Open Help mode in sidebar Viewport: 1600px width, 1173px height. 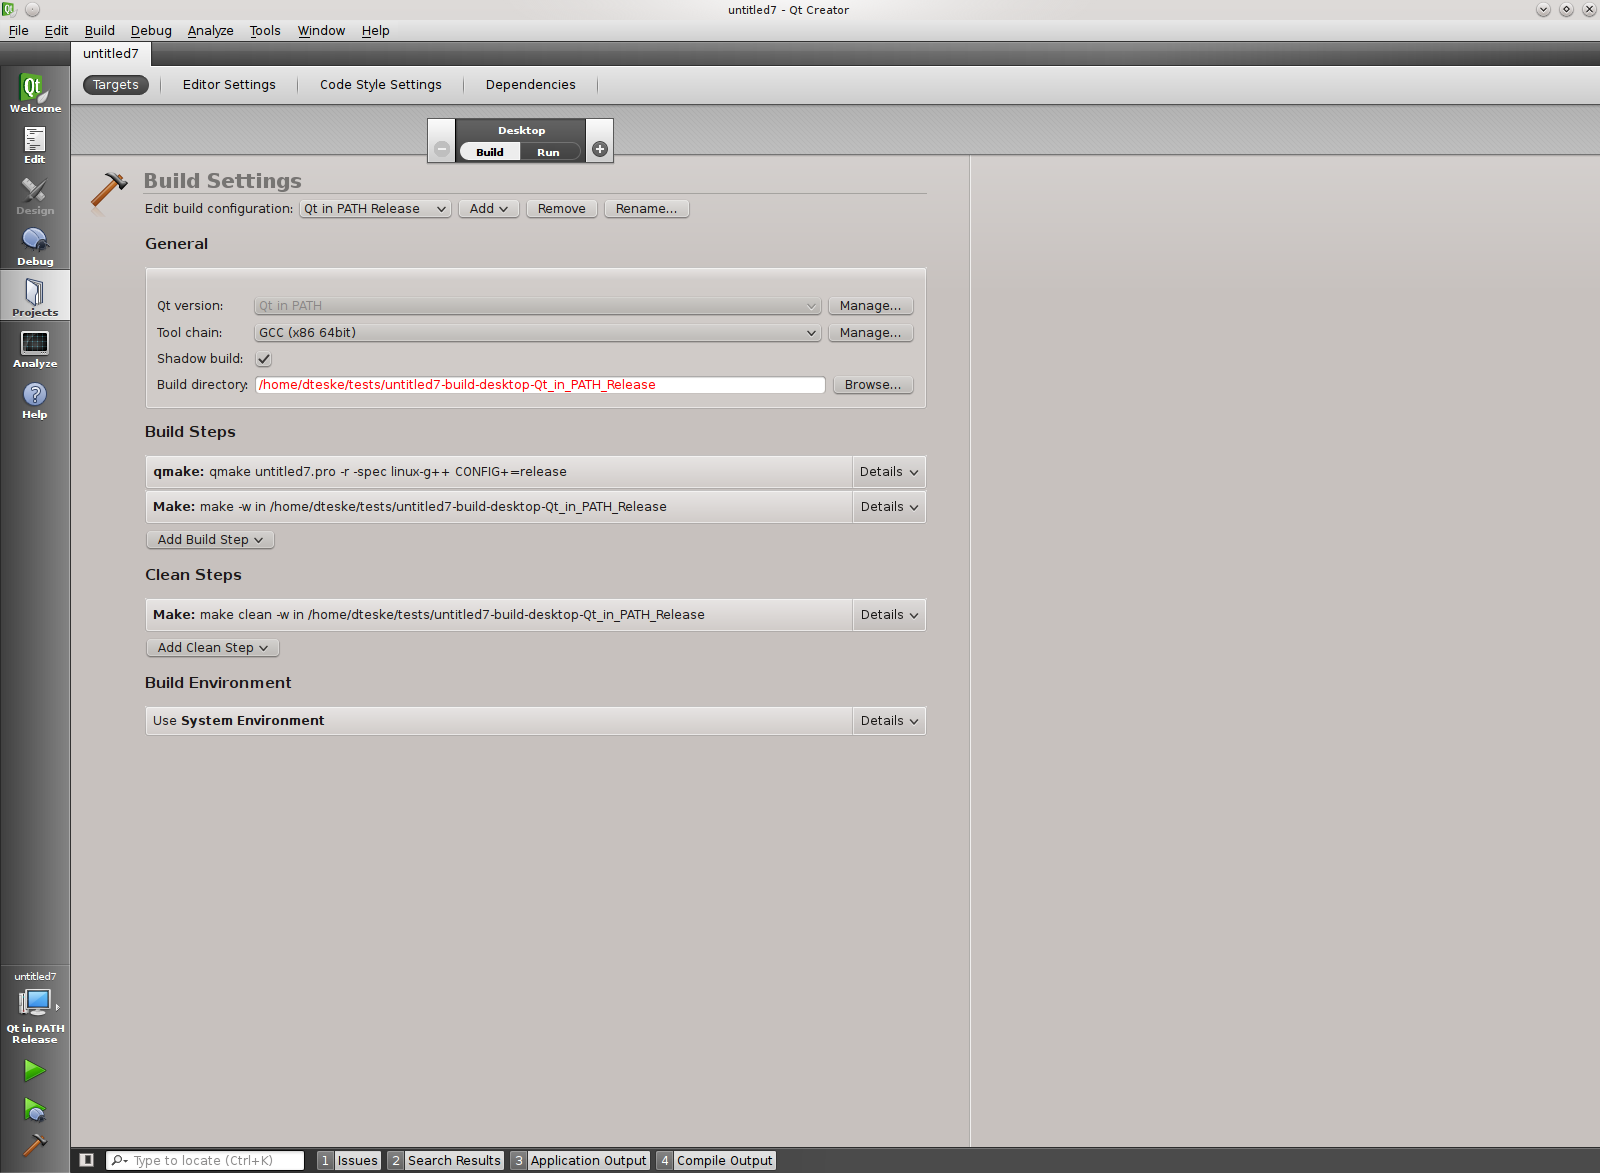point(35,399)
